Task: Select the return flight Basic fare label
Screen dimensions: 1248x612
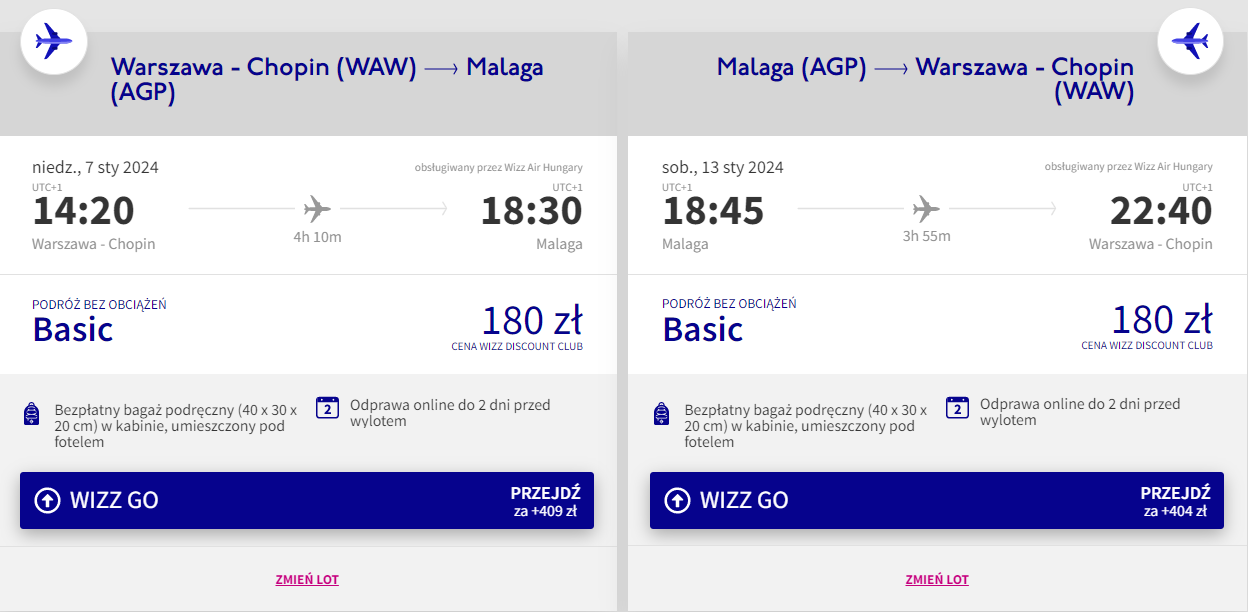Action: (703, 329)
